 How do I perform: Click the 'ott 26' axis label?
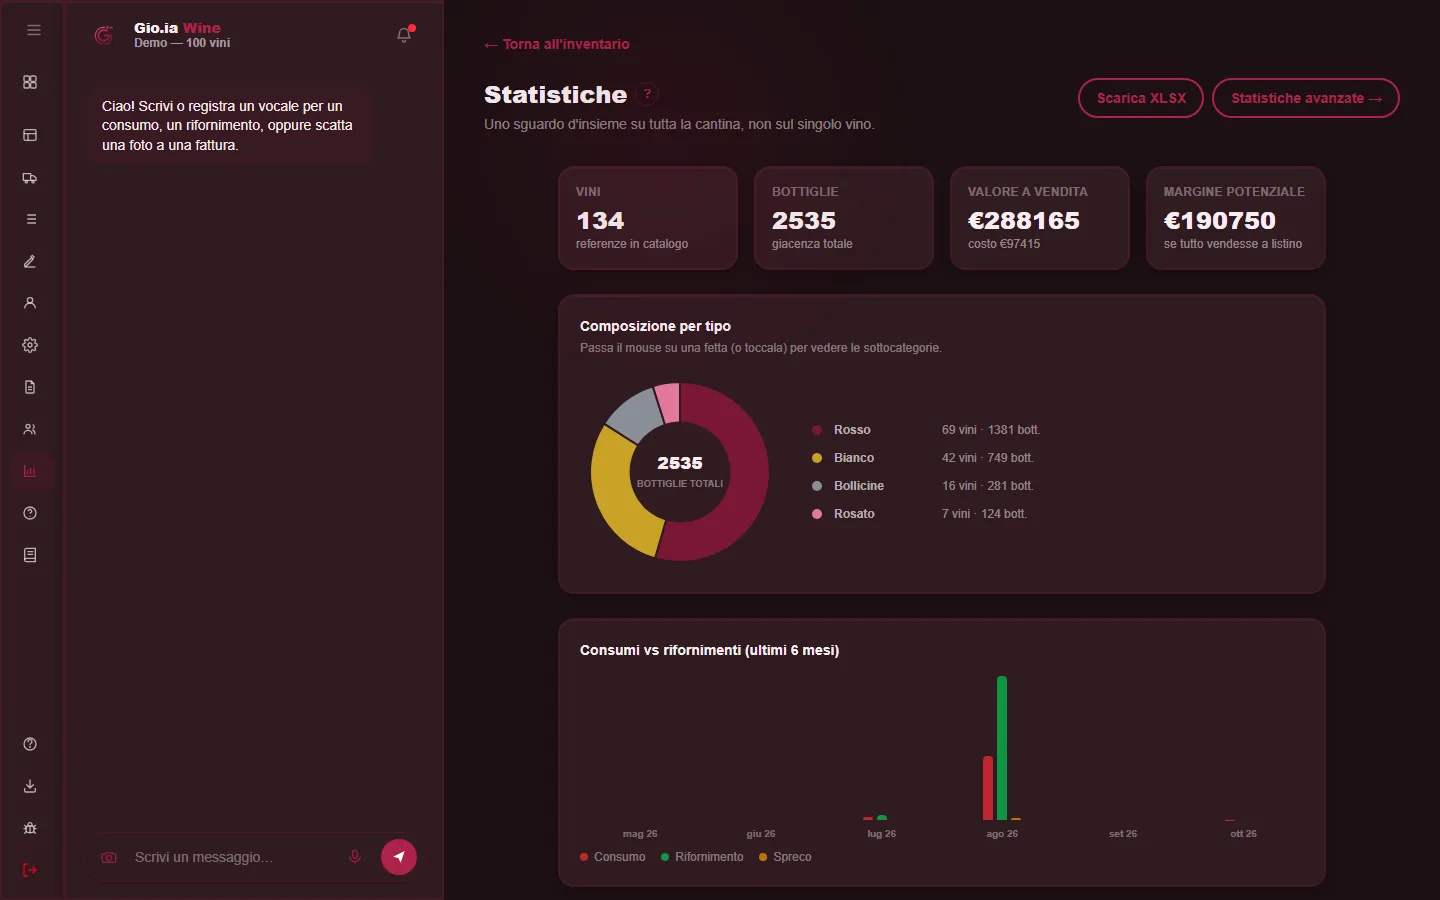pyautogui.click(x=1243, y=834)
